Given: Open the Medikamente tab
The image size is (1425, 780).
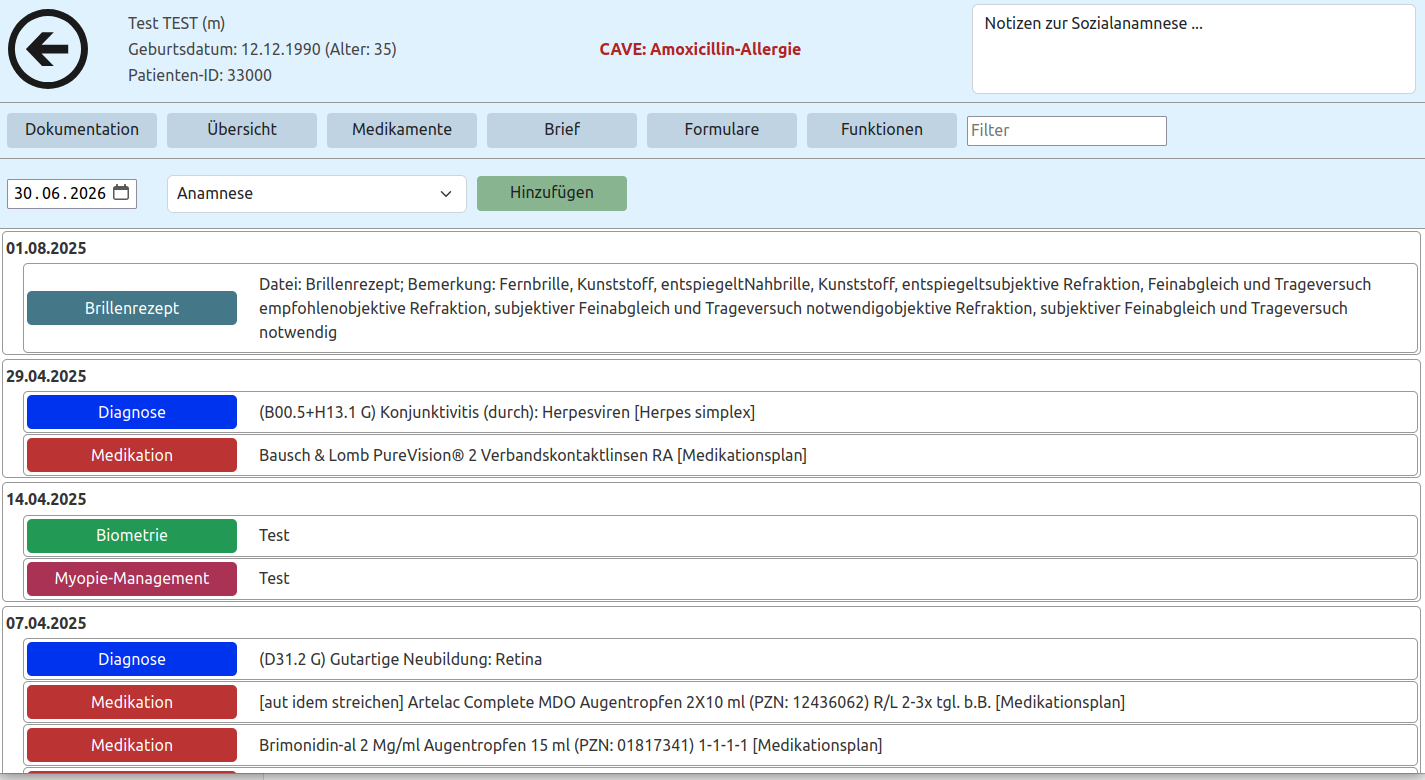Looking at the screenshot, I should pos(402,130).
